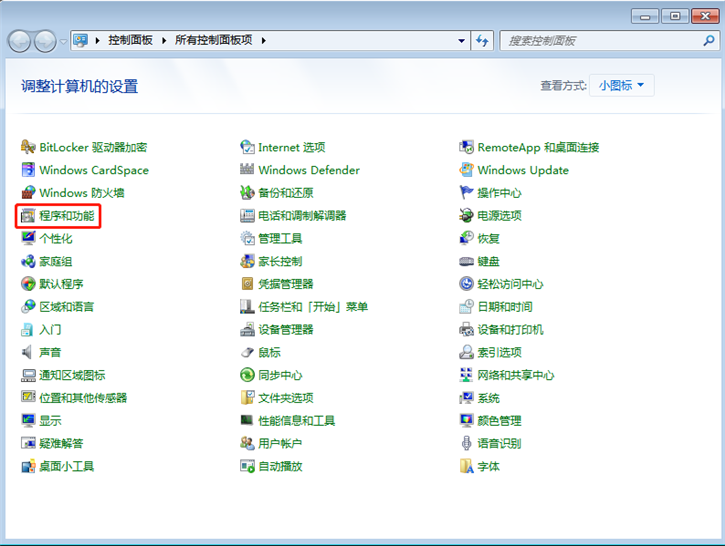Viewport: 725px width, 546px height.
Task: Click the 用户帐户 icon
Action: [248, 443]
